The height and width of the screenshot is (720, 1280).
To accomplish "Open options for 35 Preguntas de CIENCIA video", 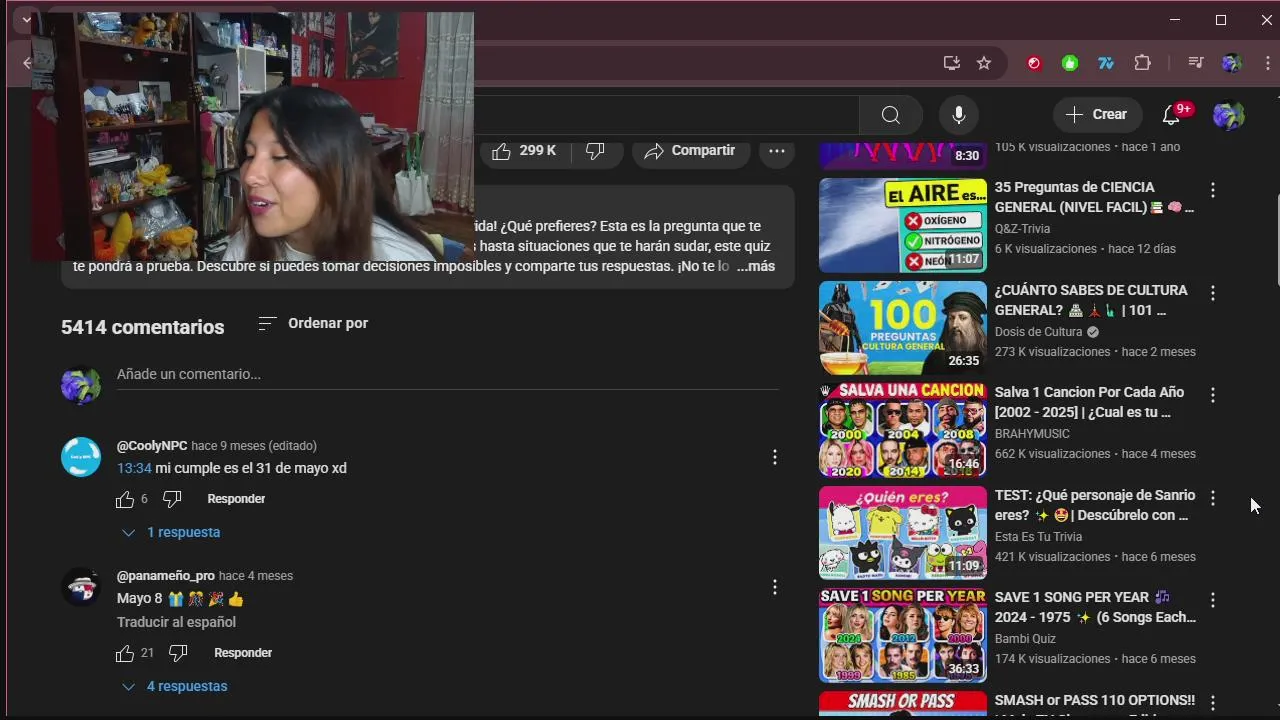I will [x=1212, y=190].
